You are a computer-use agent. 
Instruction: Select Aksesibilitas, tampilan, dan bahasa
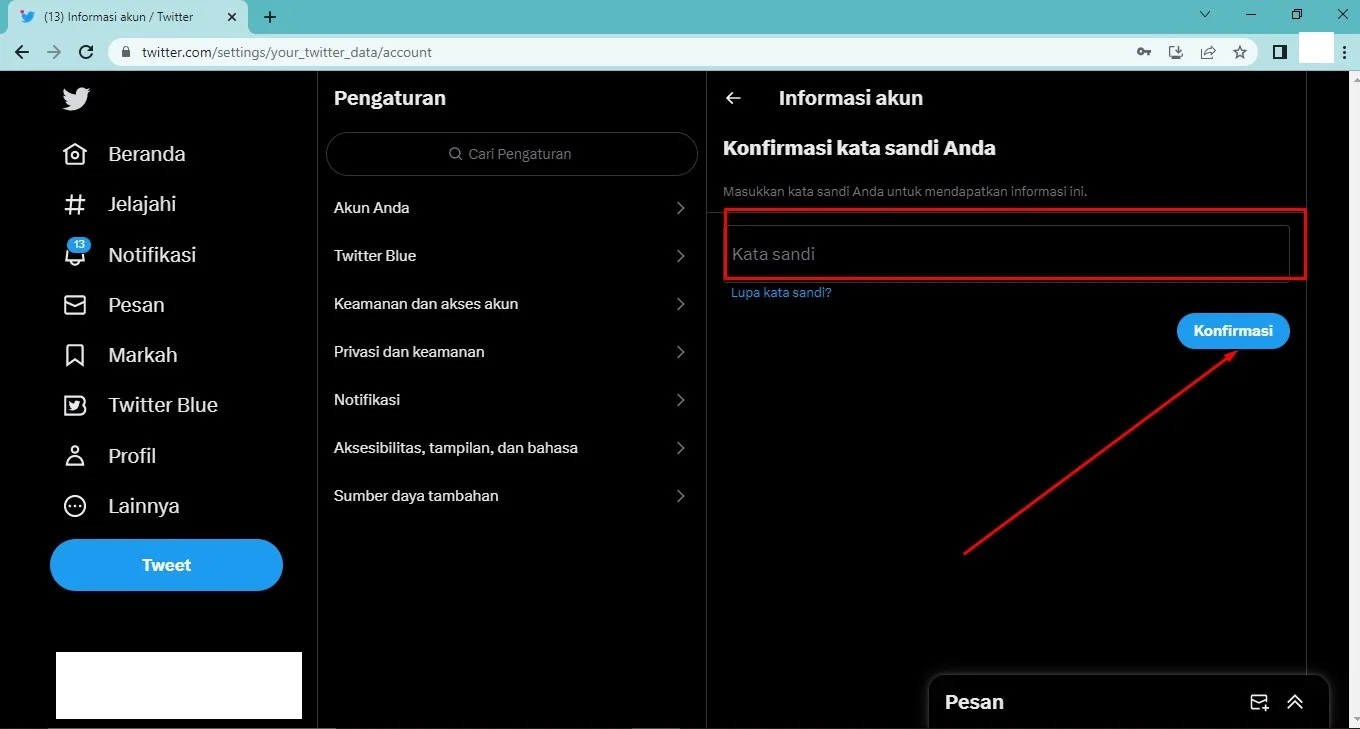pos(512,448)
